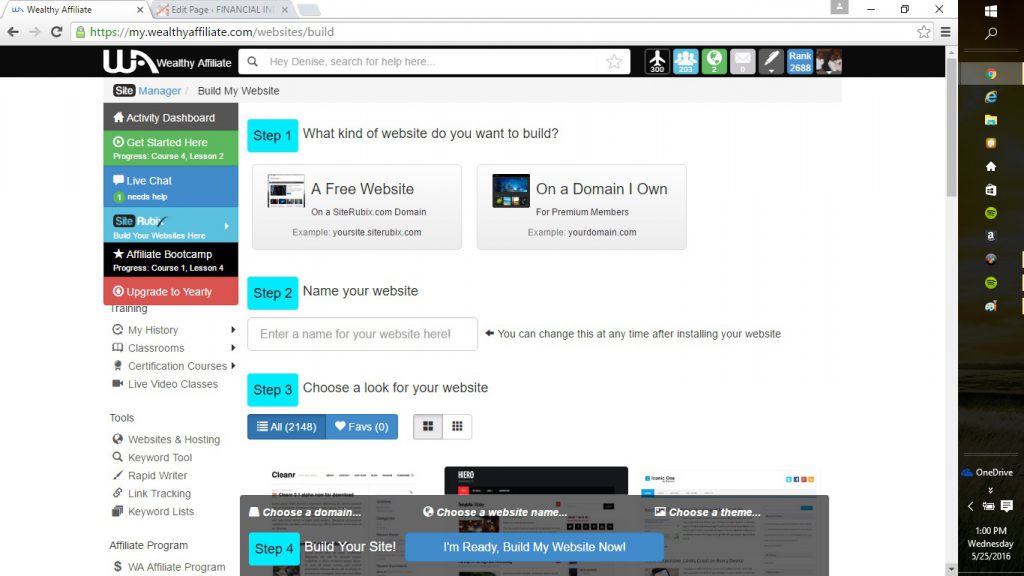Open Amazon icon in taskbar
Image resolution: width=1024 pixels, height=576 pixels.
[991, 236]
